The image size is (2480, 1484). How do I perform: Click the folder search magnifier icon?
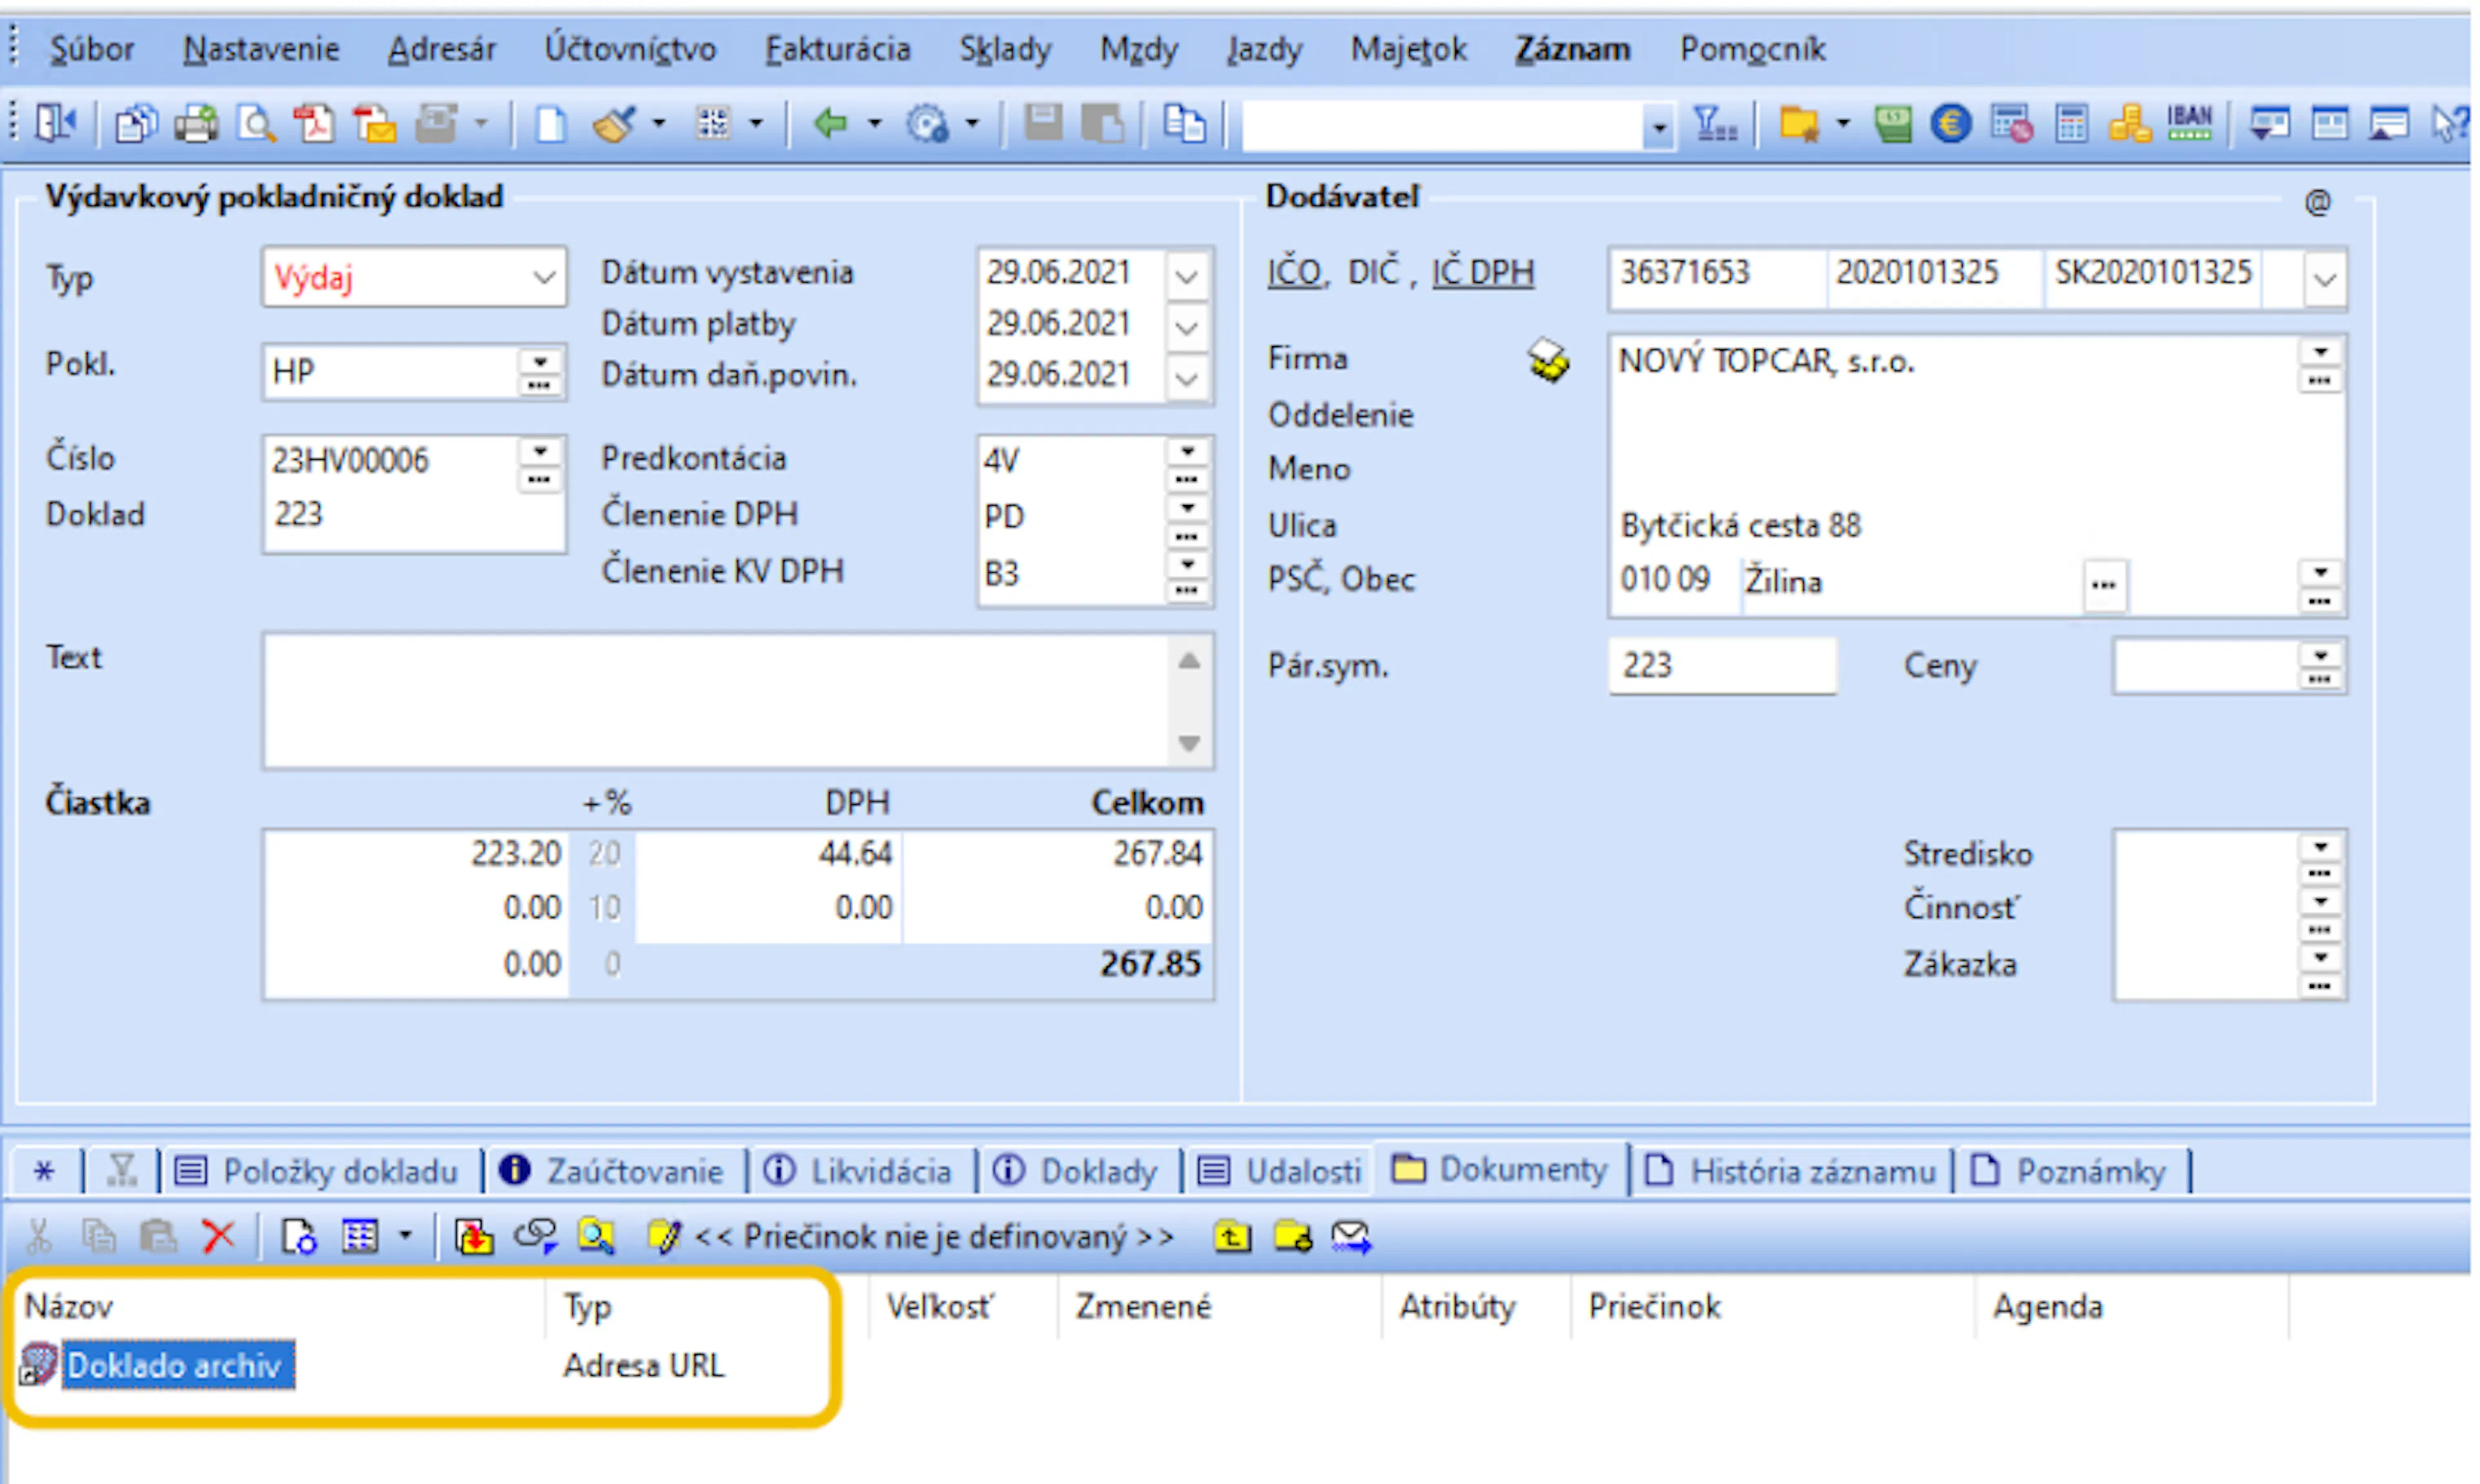(596, 1237)
